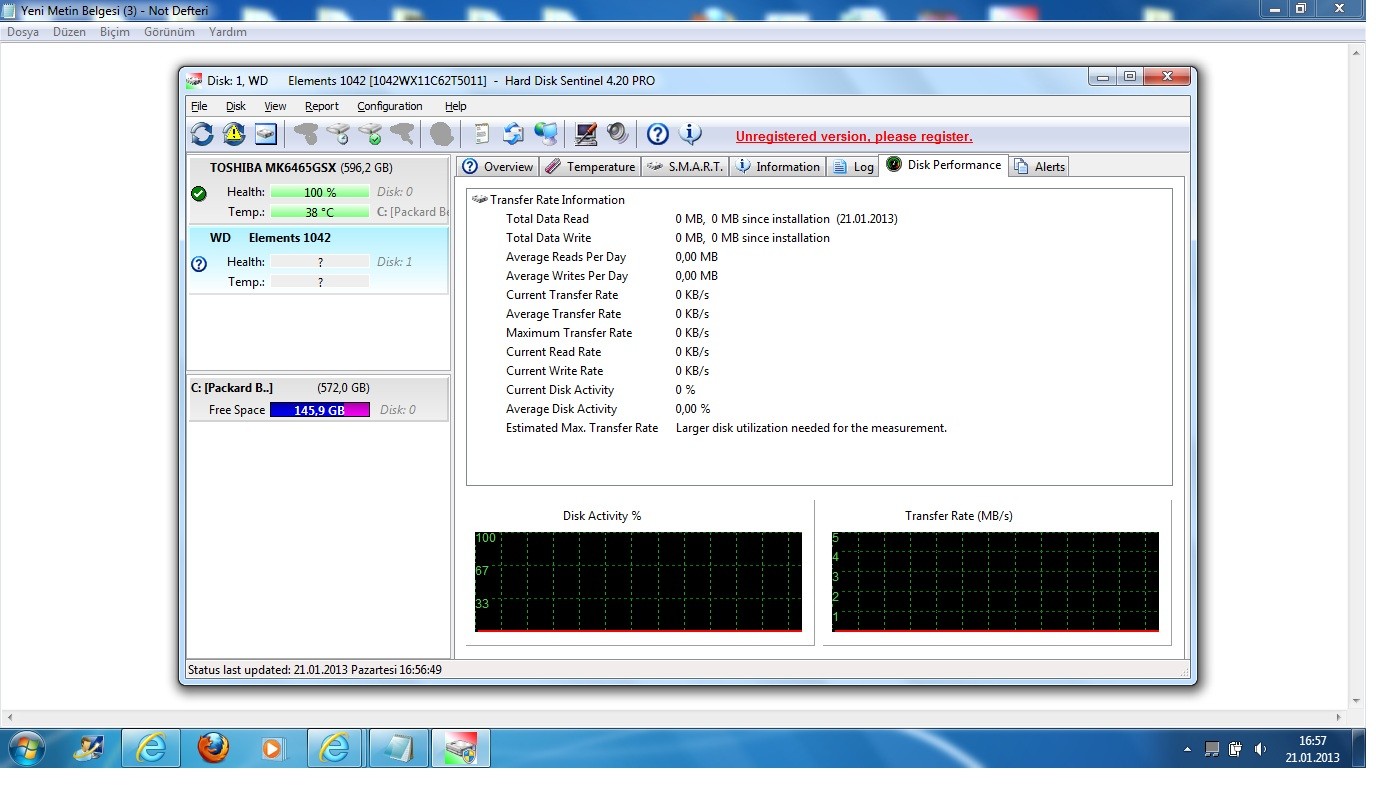Click the 'Maximum Transfer Rate' label
The height and width of the screenshot is (792, 1376).
click(x=569, y=333)
